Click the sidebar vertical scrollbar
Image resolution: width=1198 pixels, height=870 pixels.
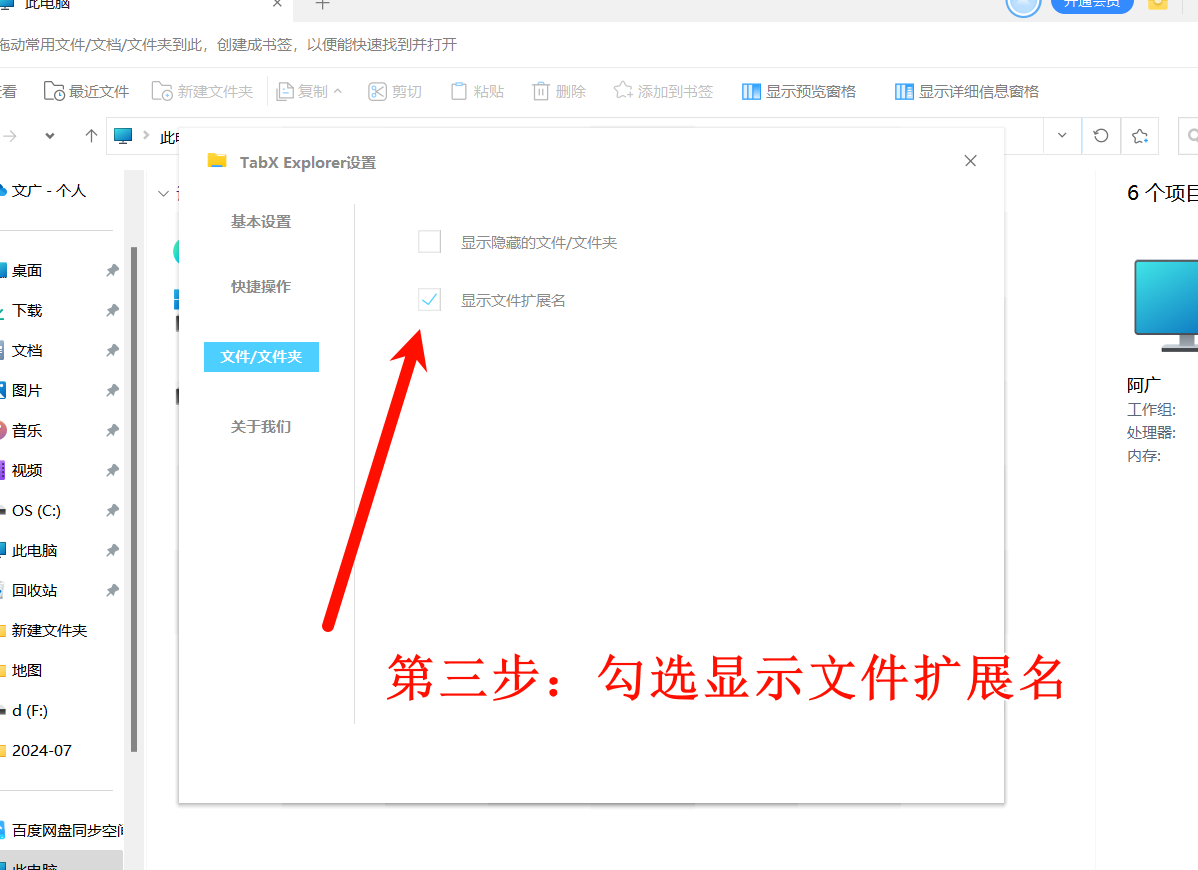tap(134, 500)
